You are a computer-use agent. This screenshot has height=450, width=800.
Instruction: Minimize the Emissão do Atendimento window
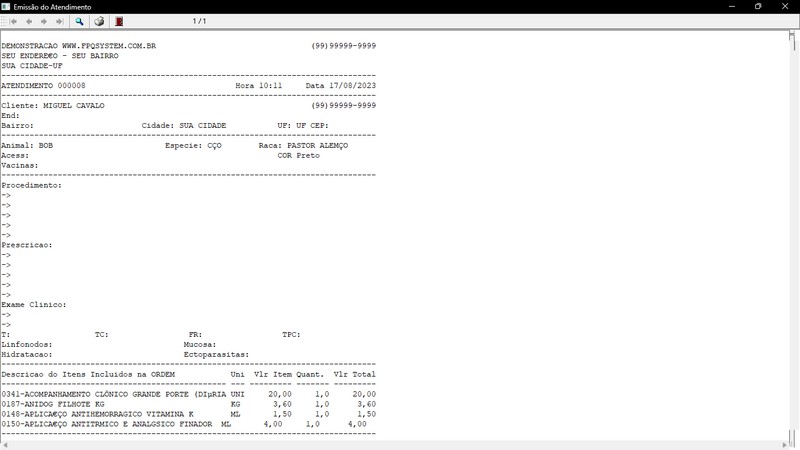click(732, 7)
